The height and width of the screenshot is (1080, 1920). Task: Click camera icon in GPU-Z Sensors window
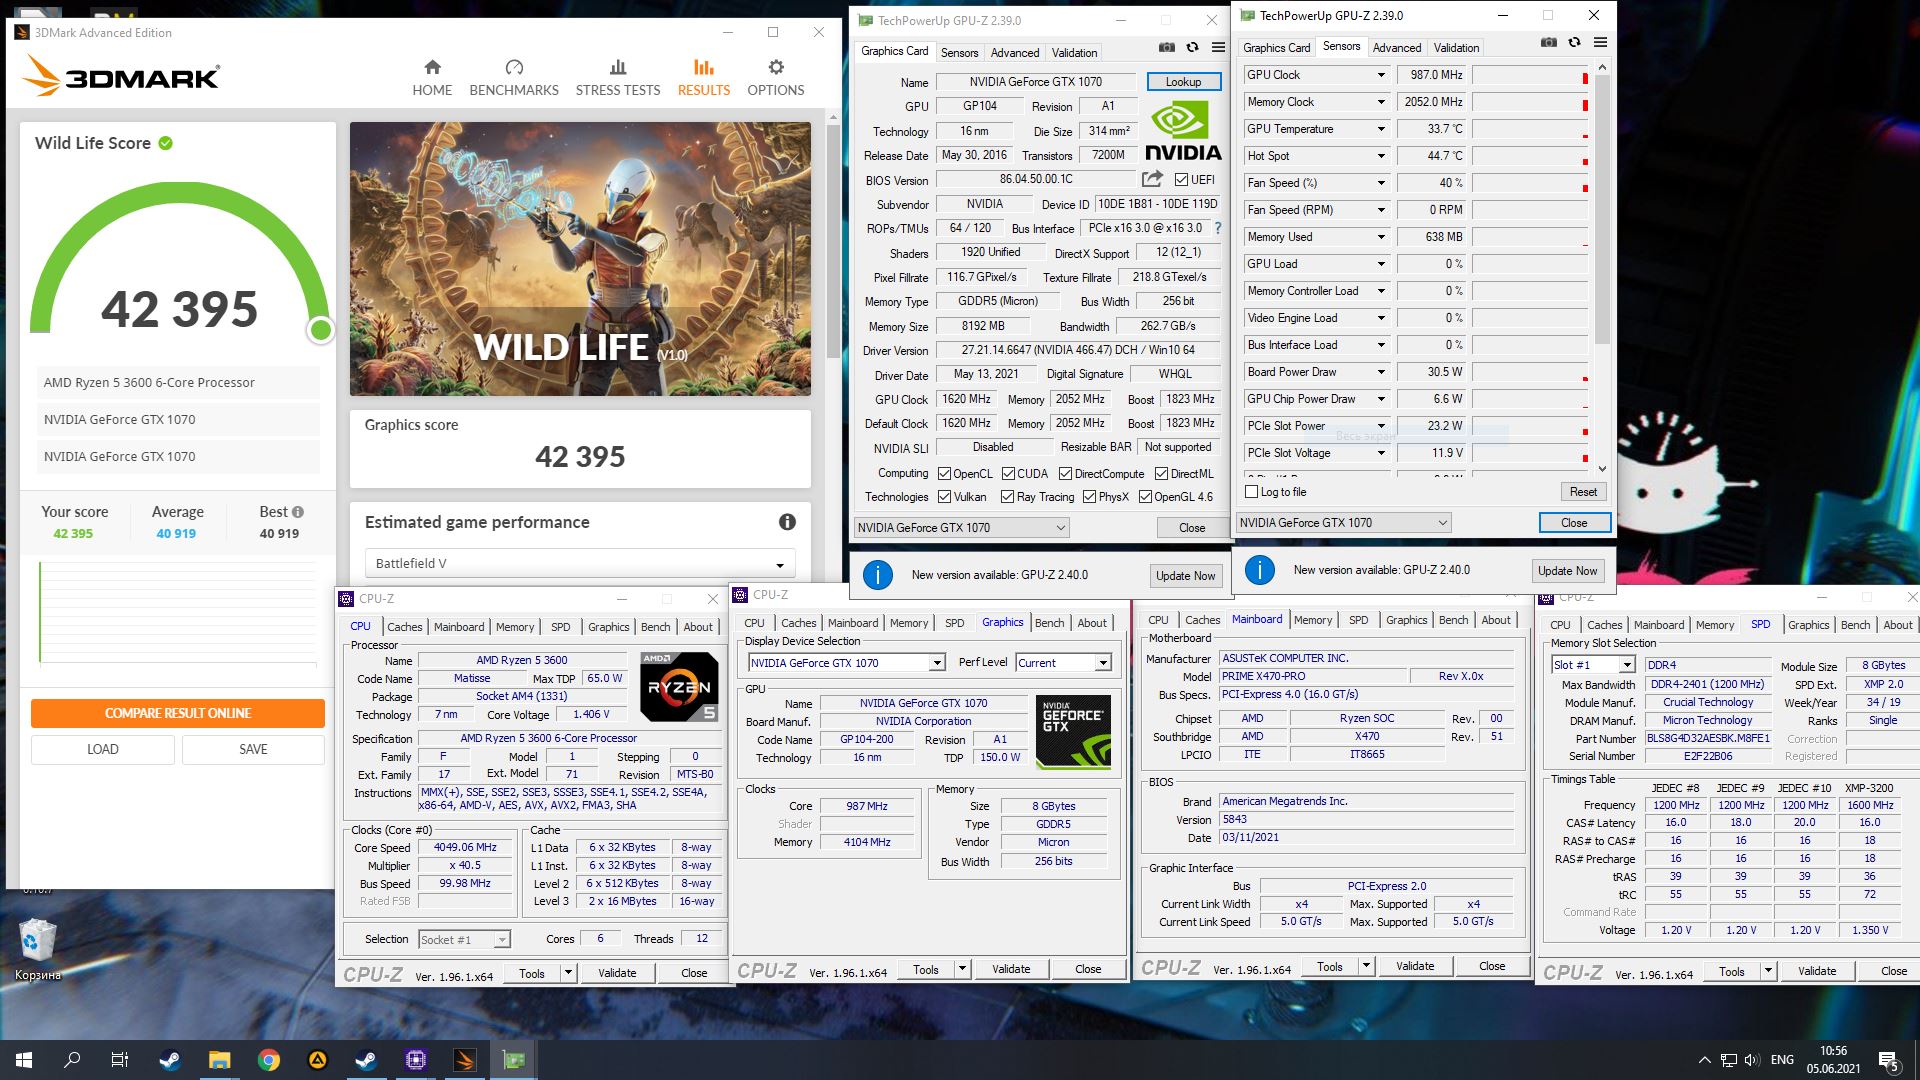1549,43
